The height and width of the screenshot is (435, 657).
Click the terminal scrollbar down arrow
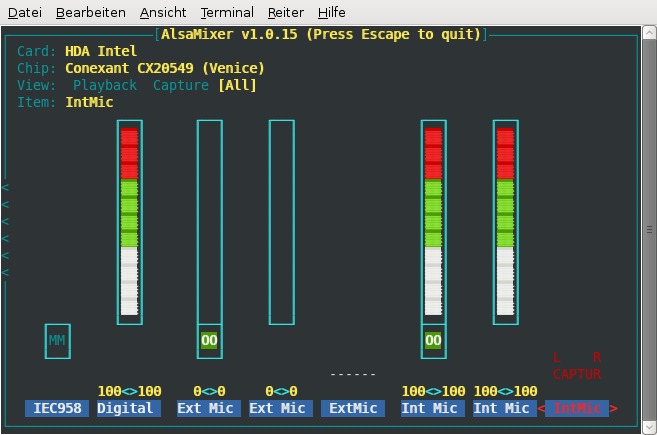tap(649, 427)
